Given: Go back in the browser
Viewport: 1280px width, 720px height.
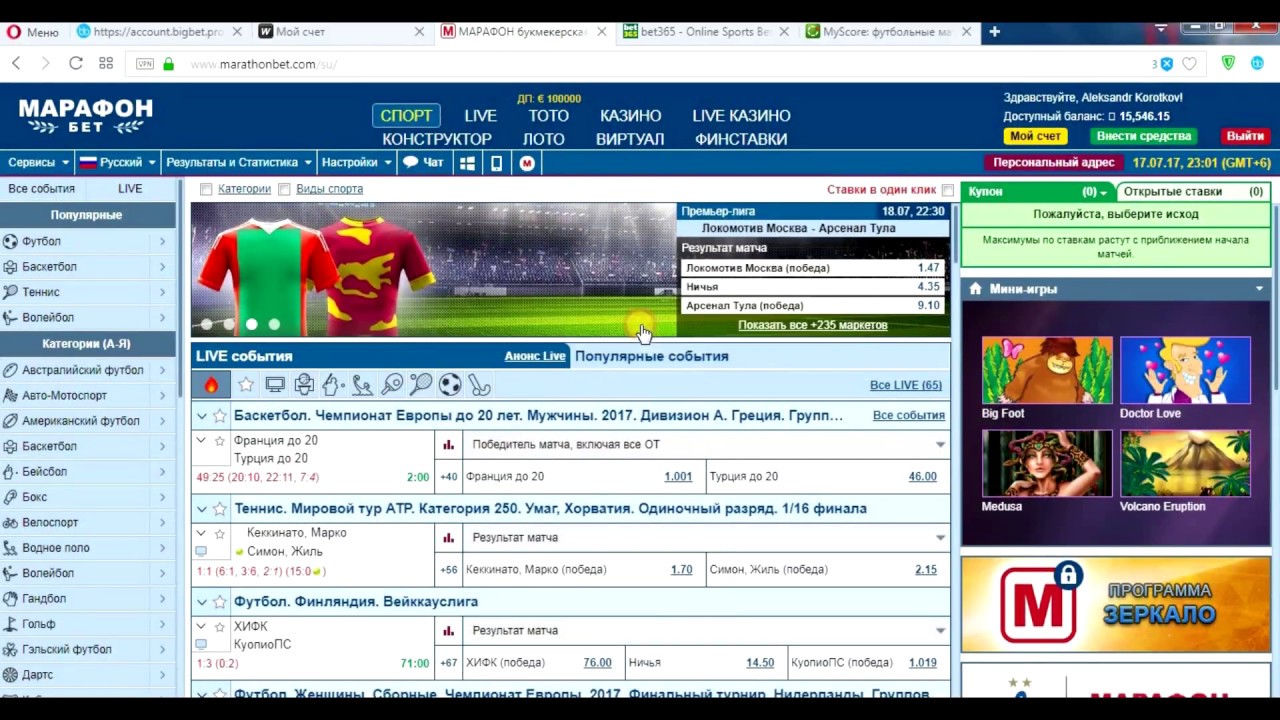Looking at the screenshot, I should [16, 63].
